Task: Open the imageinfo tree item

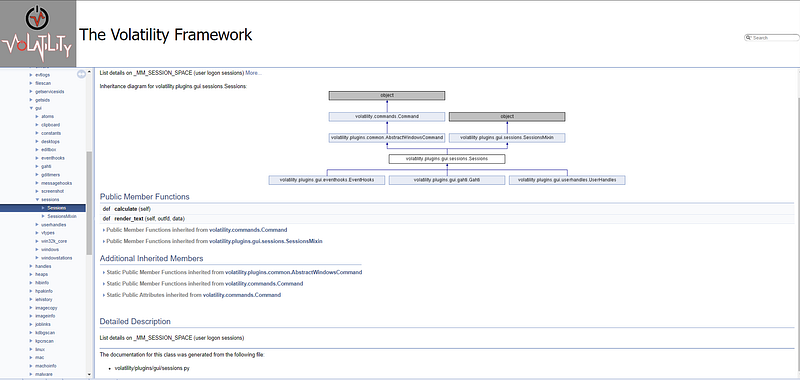Action: pyautogui.click(x=45, y=316)
